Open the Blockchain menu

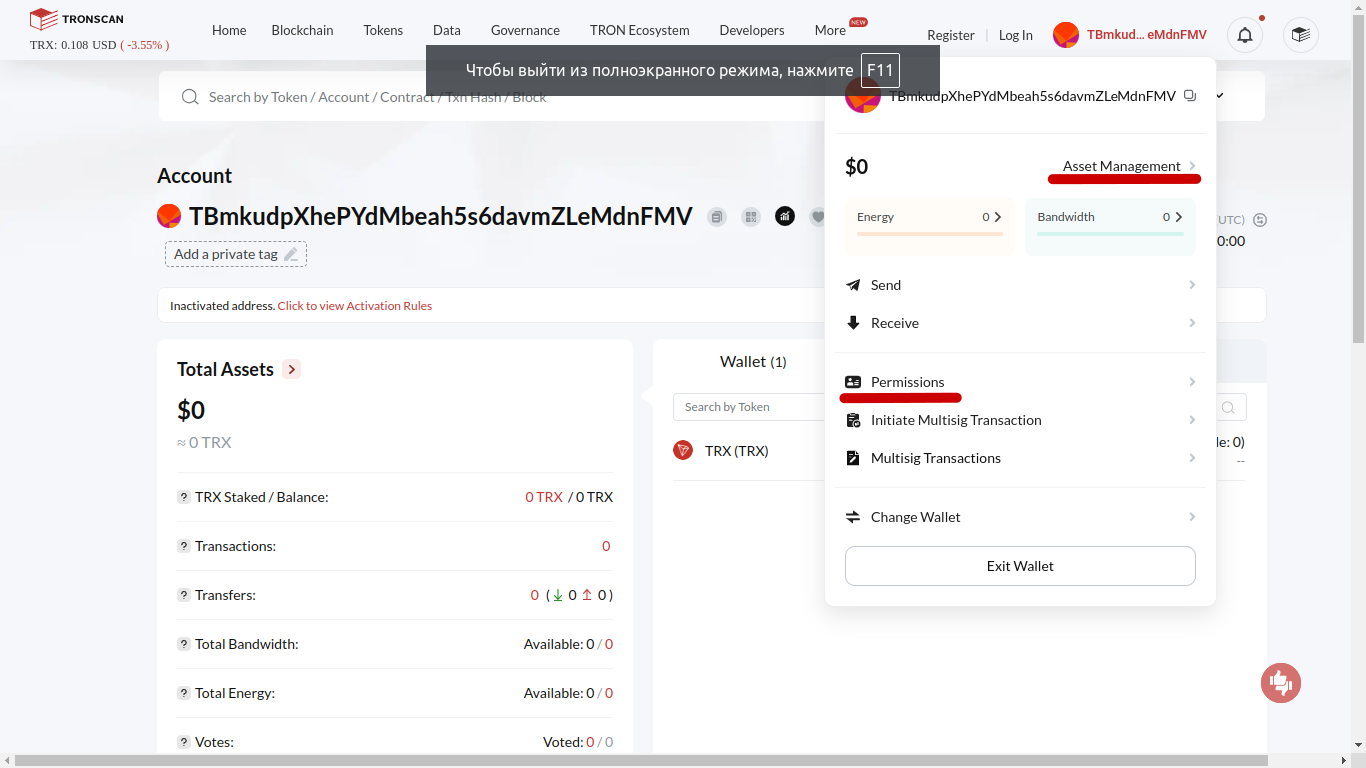tap(303, 30)
